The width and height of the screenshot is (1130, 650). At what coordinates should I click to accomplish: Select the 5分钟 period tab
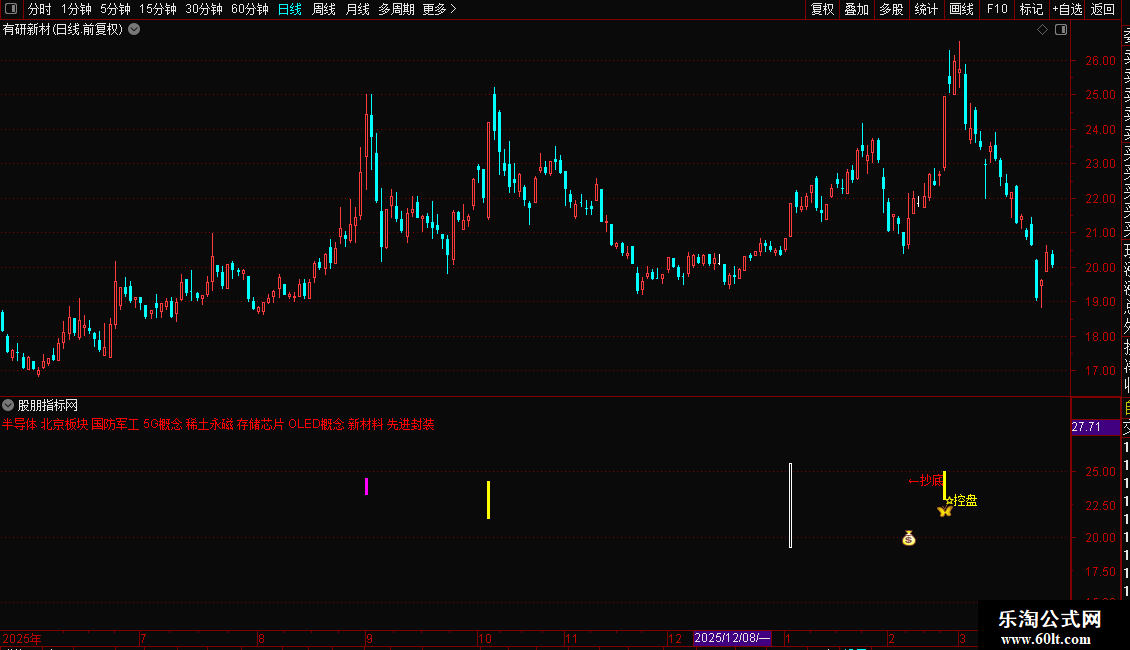click(x=115, y=9)
